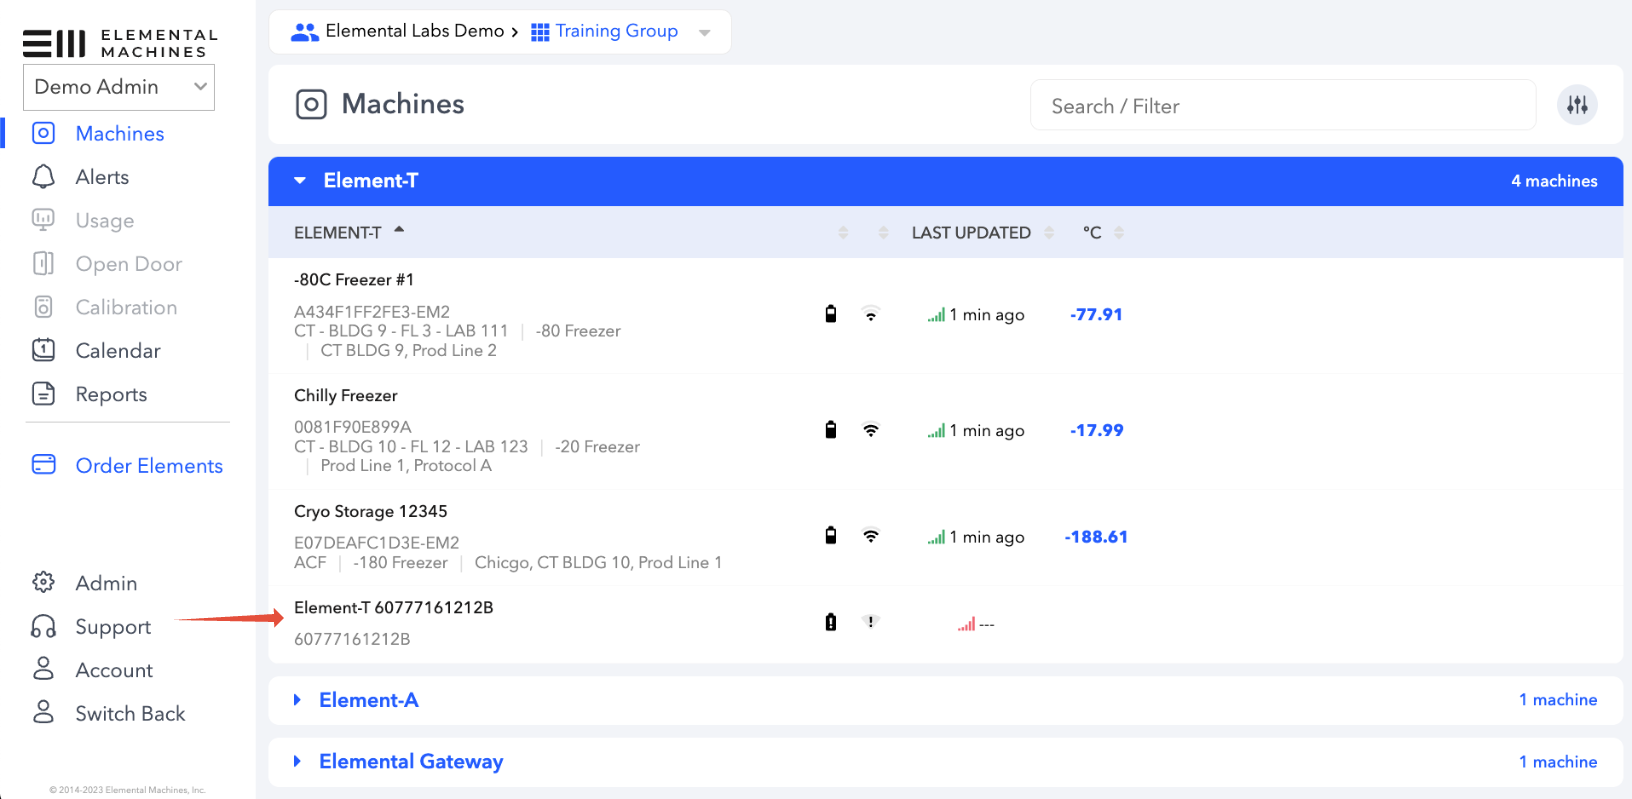Click battery icon for Cryo Storage 12345

coord(830,535)
